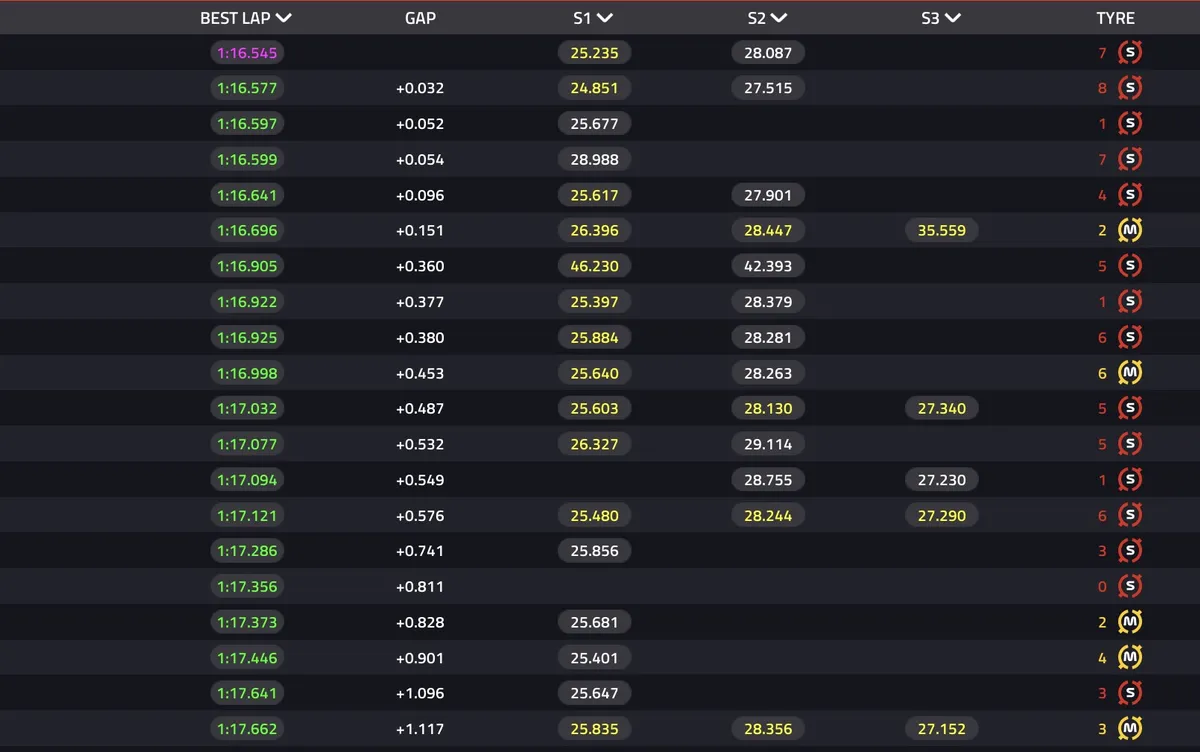
Task: Click the medium tyre icon in the 1:17.662 row
Action: pyautogui.click(x=1130, y=729)
